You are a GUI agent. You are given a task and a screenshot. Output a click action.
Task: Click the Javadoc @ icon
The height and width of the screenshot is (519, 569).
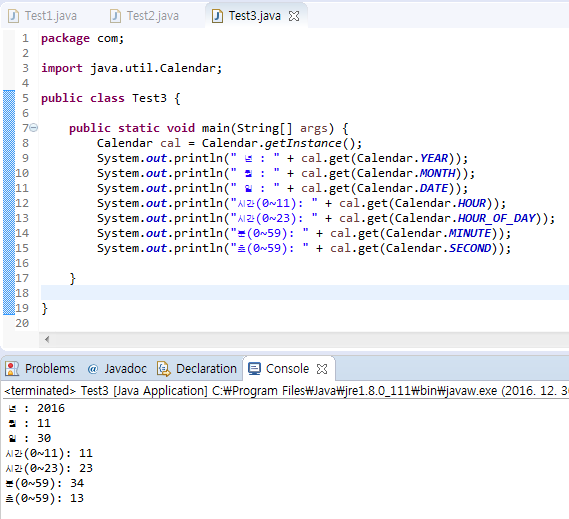tap(93, 369)
